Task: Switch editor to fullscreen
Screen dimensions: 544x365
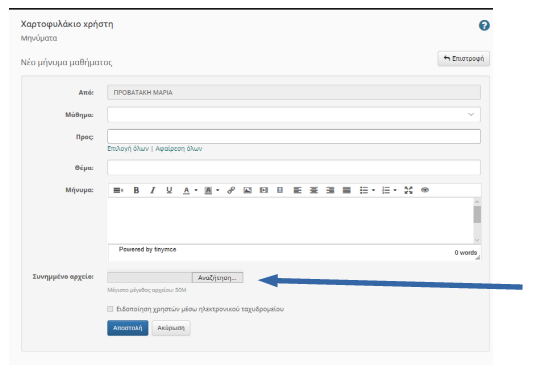Action: [408, 190]
